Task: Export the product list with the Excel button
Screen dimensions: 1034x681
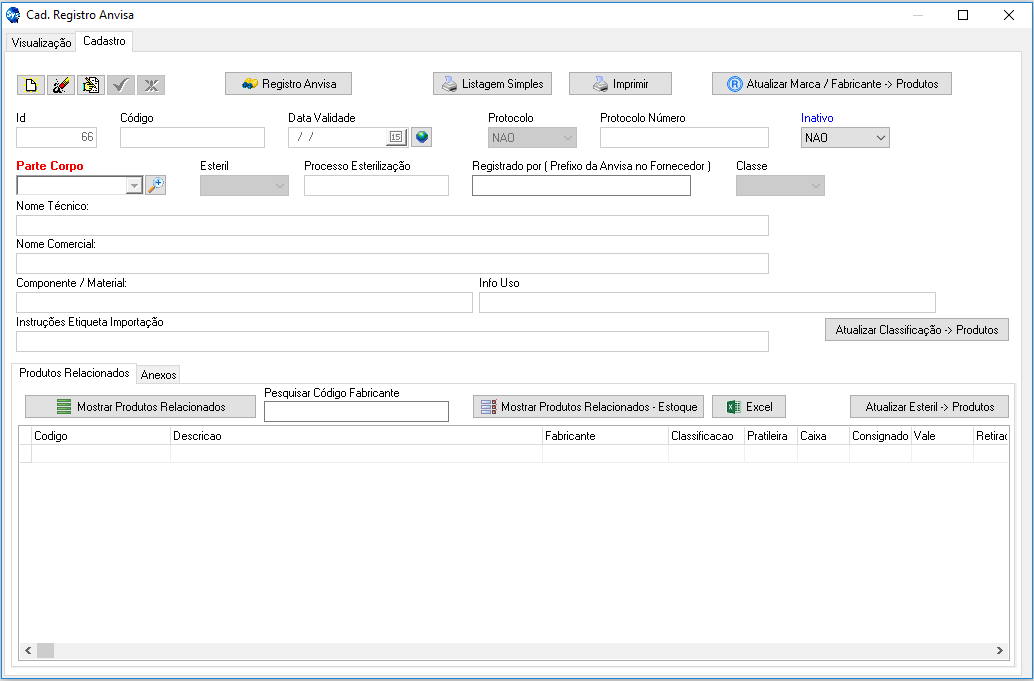Action: [x=749, y=407]
